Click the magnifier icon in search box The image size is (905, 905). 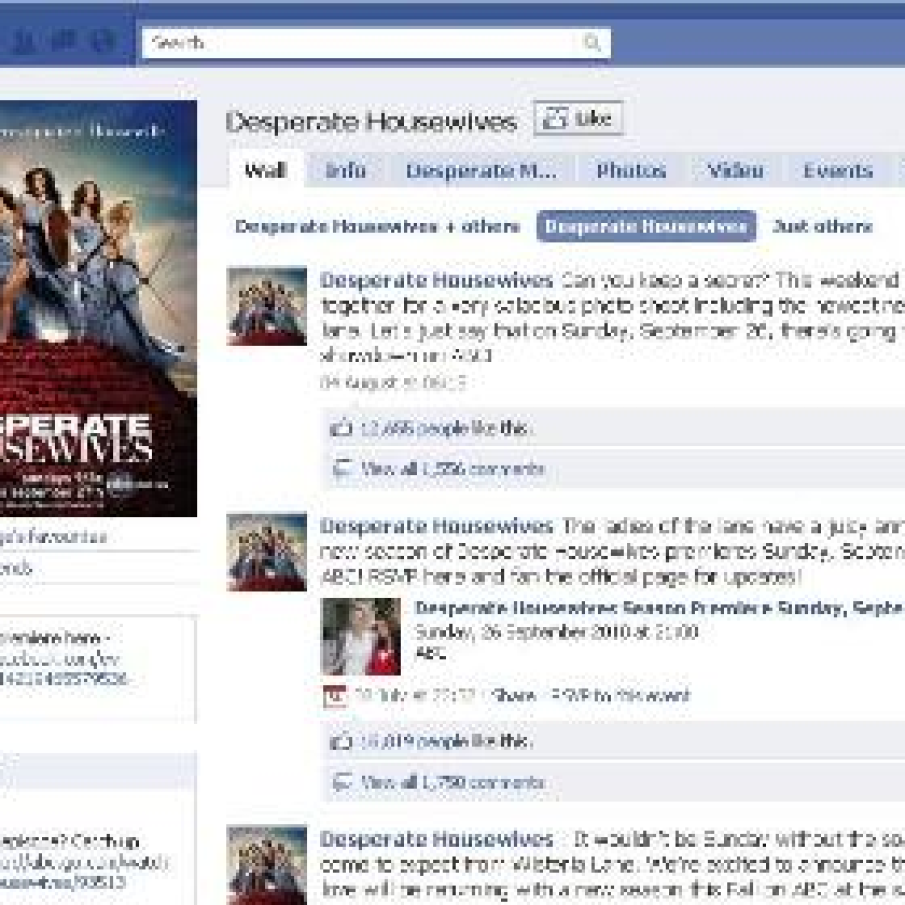point(592,43)
